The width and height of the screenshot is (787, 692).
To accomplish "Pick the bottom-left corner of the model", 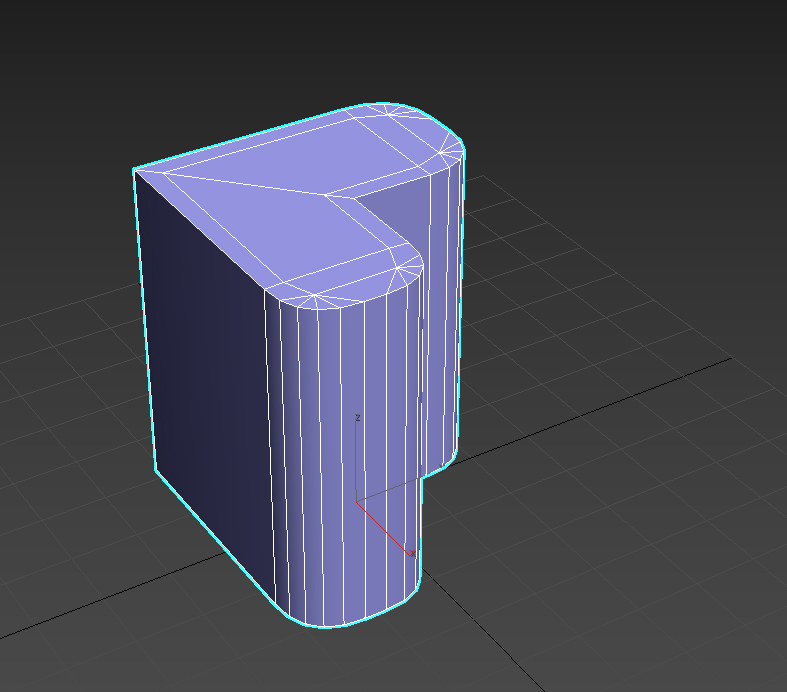I will [x=158, y=470].
